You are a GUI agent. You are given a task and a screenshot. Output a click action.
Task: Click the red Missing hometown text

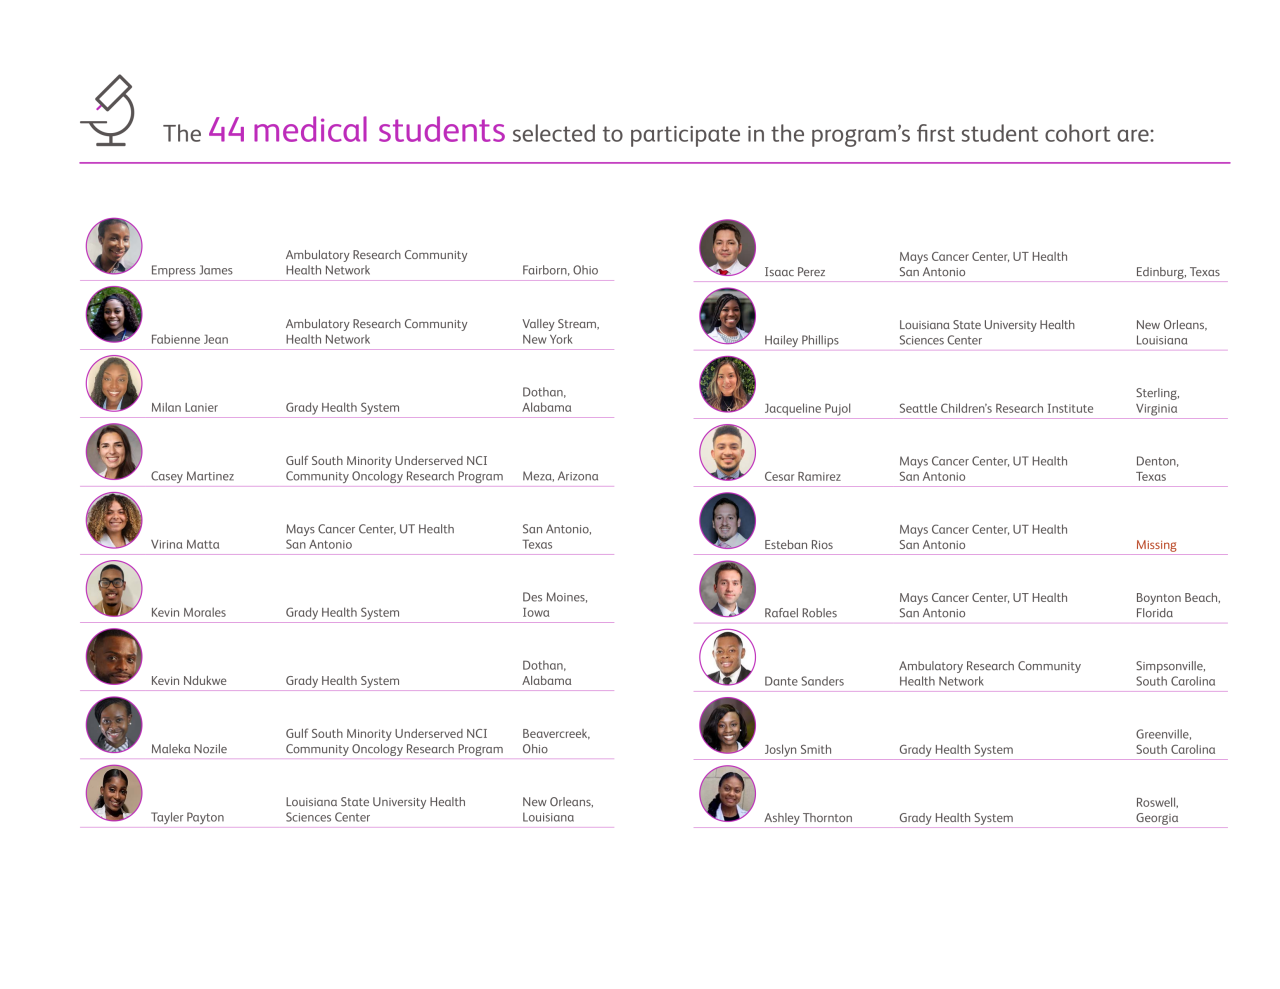1156,545
